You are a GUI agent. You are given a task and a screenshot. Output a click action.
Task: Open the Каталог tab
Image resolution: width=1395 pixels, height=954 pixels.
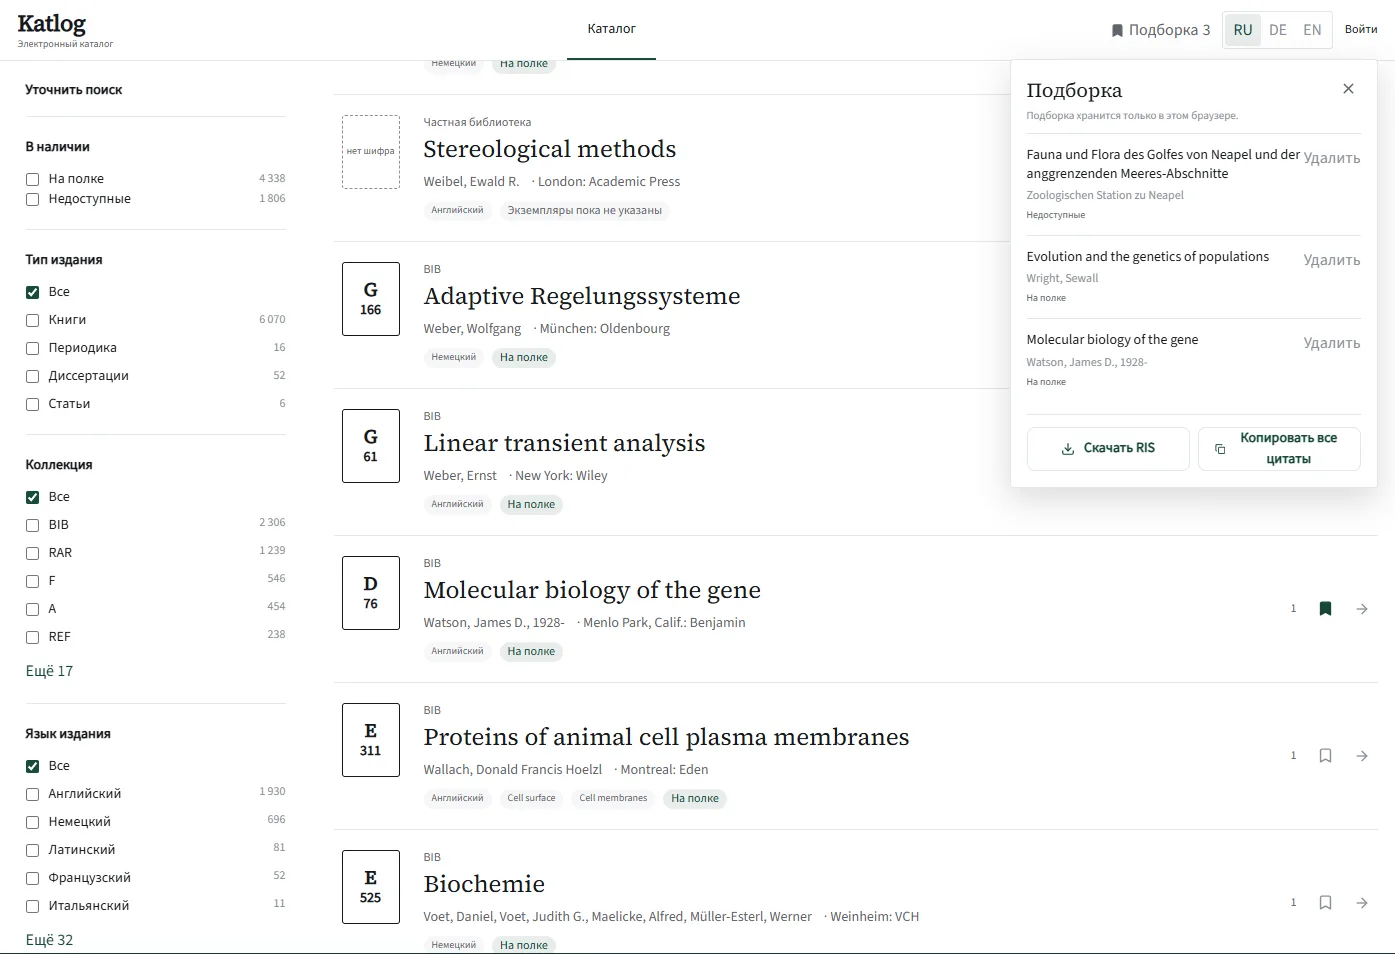tap(611, 29)
